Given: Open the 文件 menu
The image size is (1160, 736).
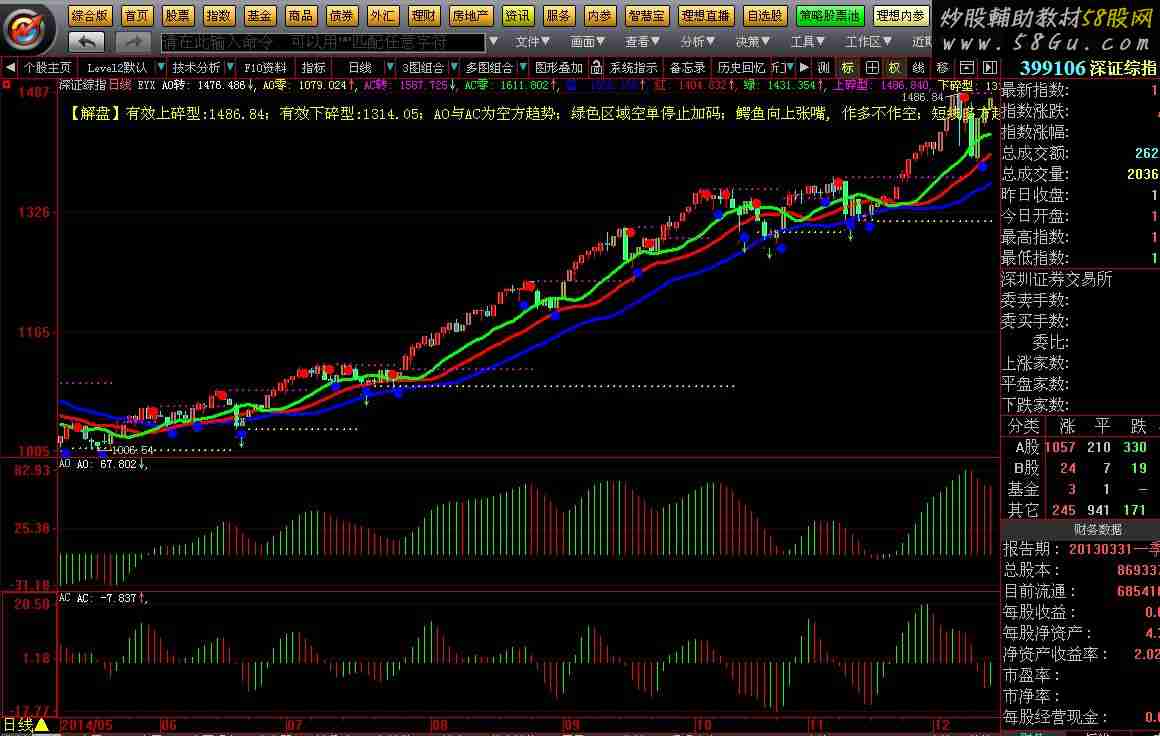Looking at the screenshot, I should click(x=533, y=42).
